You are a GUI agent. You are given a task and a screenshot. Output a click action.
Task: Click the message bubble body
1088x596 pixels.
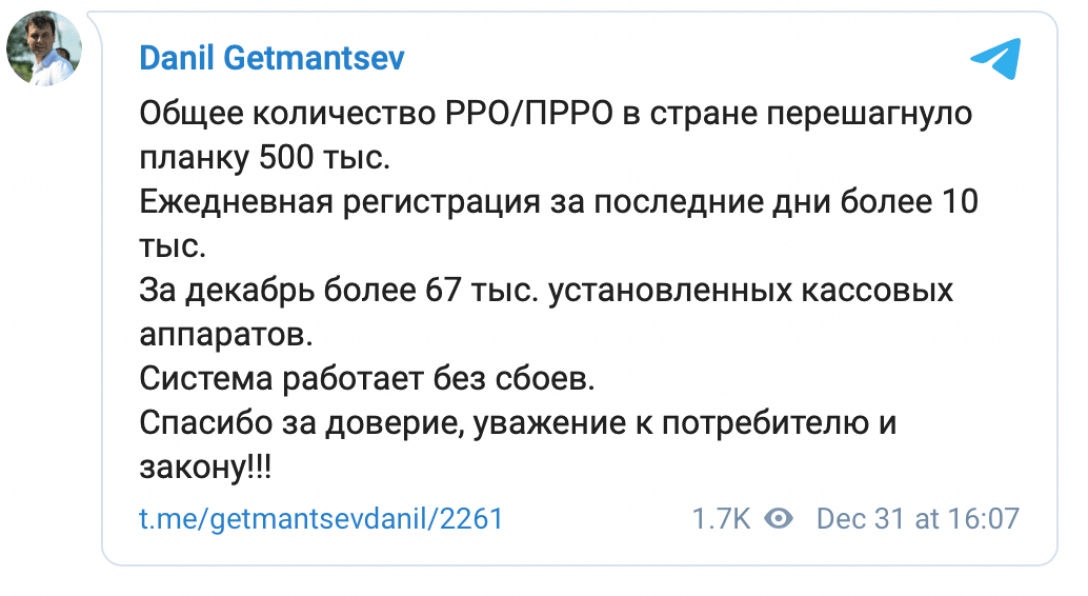(550, 290)
